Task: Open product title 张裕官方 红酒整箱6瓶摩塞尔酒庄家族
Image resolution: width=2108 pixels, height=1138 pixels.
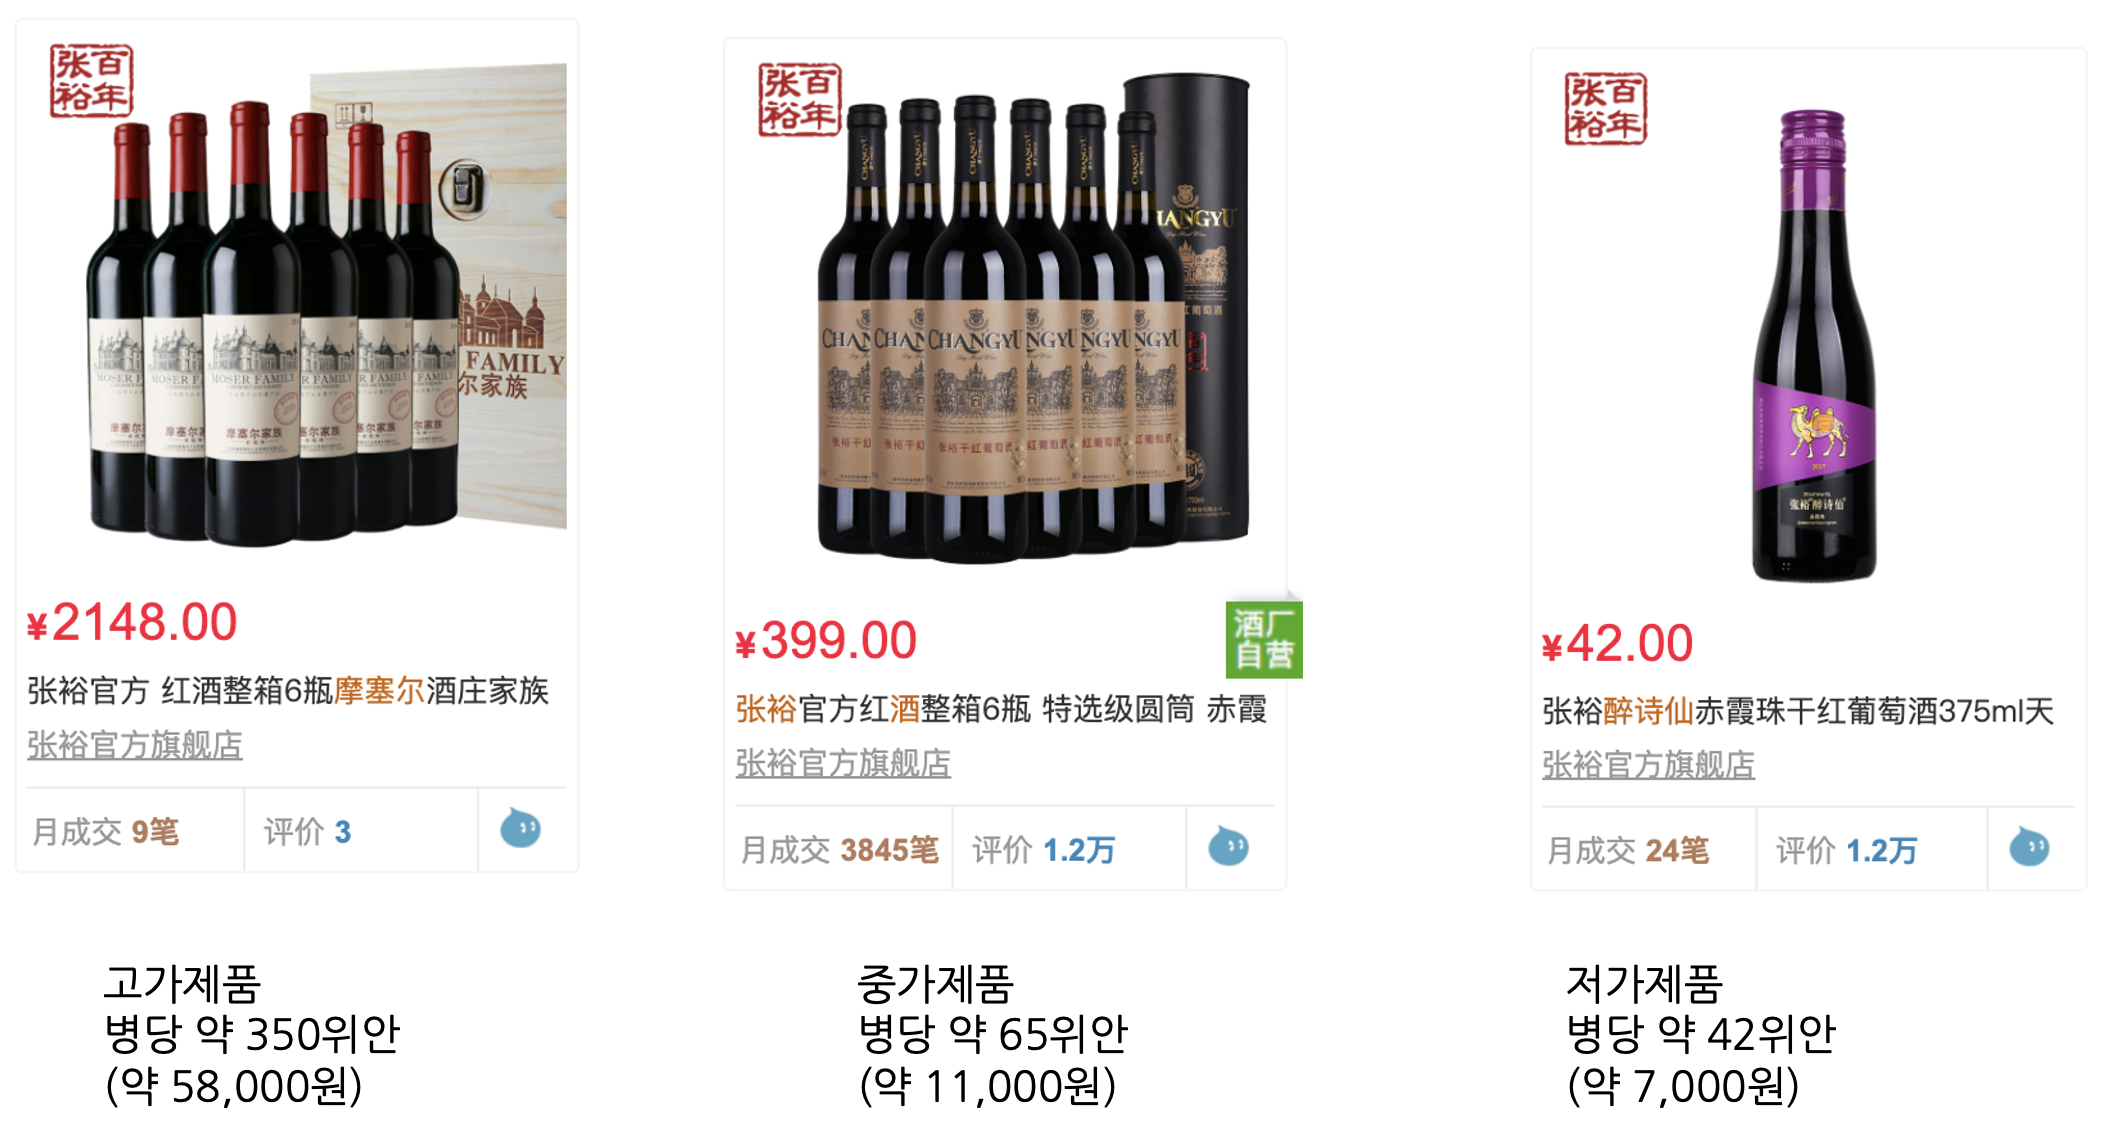Action: [x=288, y=691]
